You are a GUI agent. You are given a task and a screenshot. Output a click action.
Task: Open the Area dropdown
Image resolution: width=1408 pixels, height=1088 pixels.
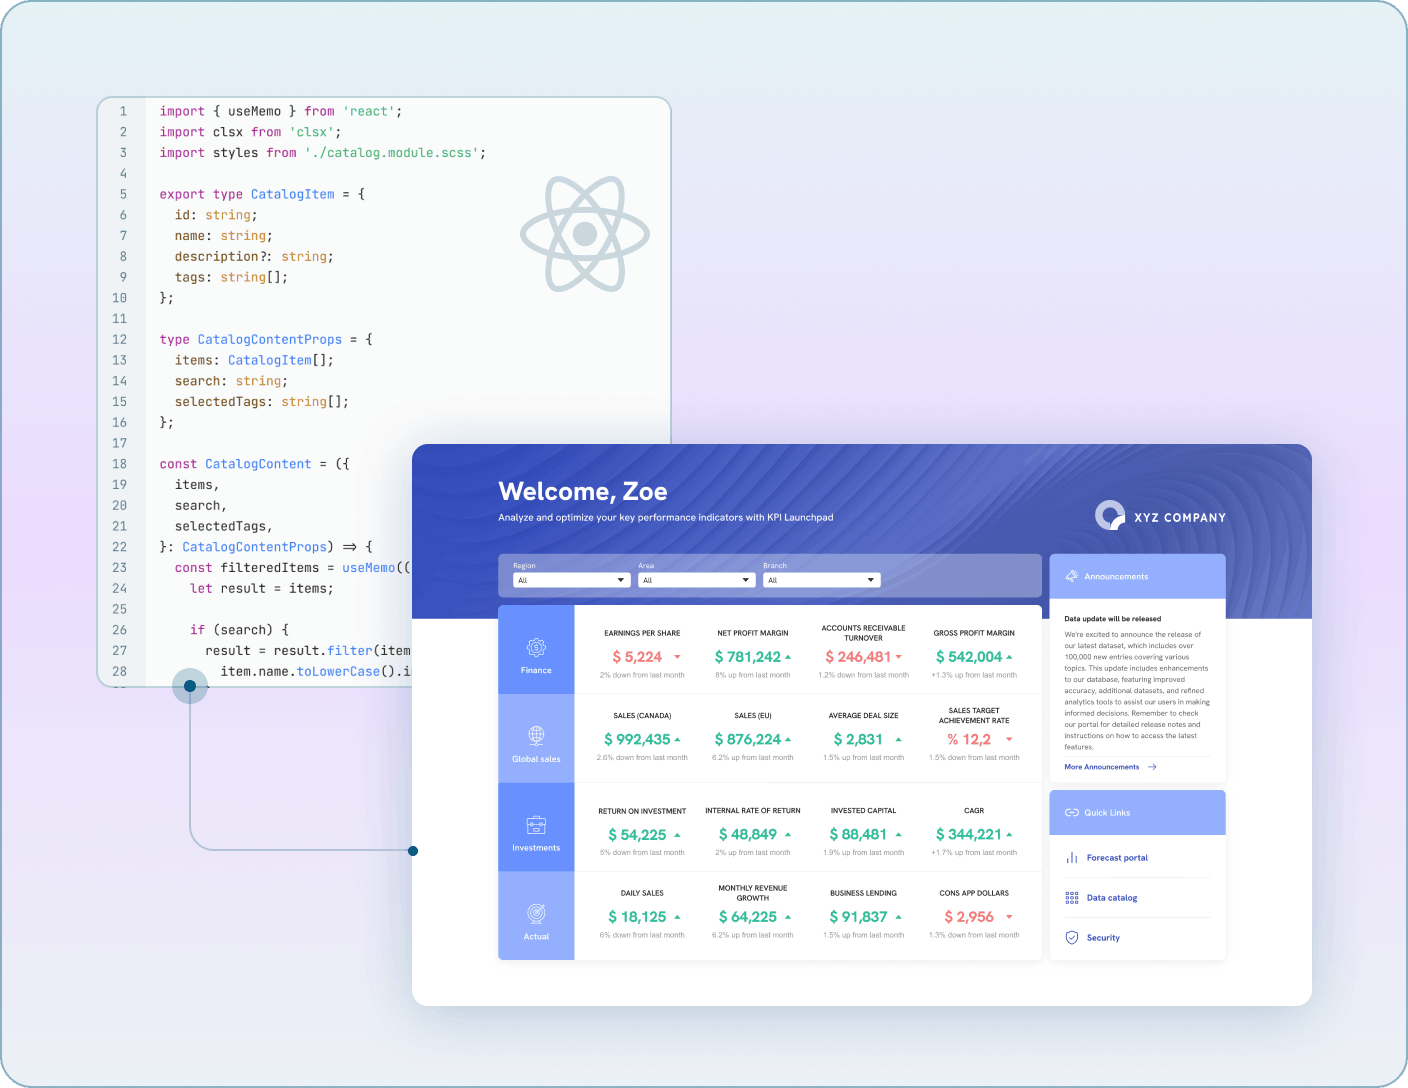point(696,580)
